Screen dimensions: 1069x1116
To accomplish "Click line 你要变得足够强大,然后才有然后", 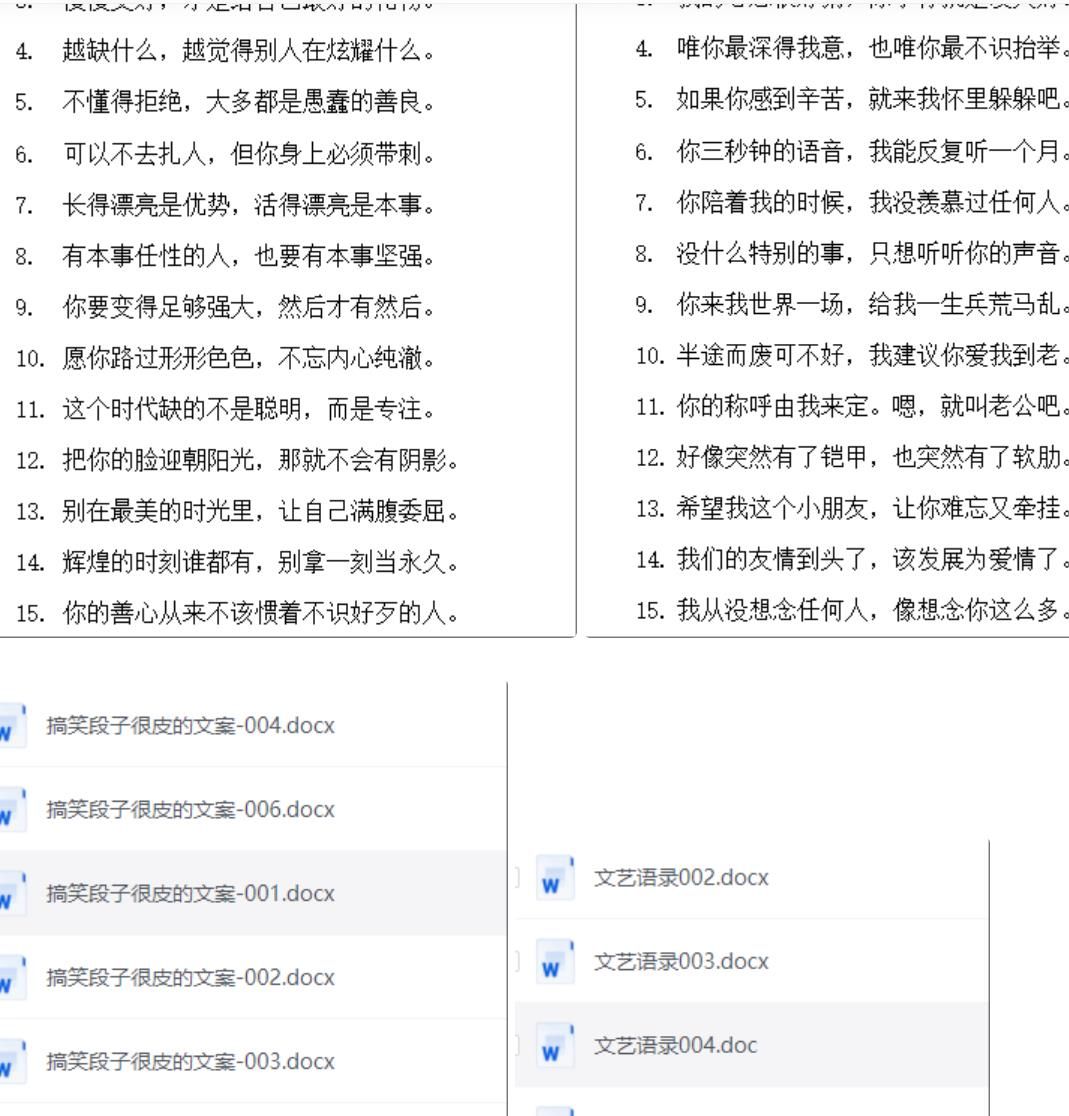I will [249, 307].
